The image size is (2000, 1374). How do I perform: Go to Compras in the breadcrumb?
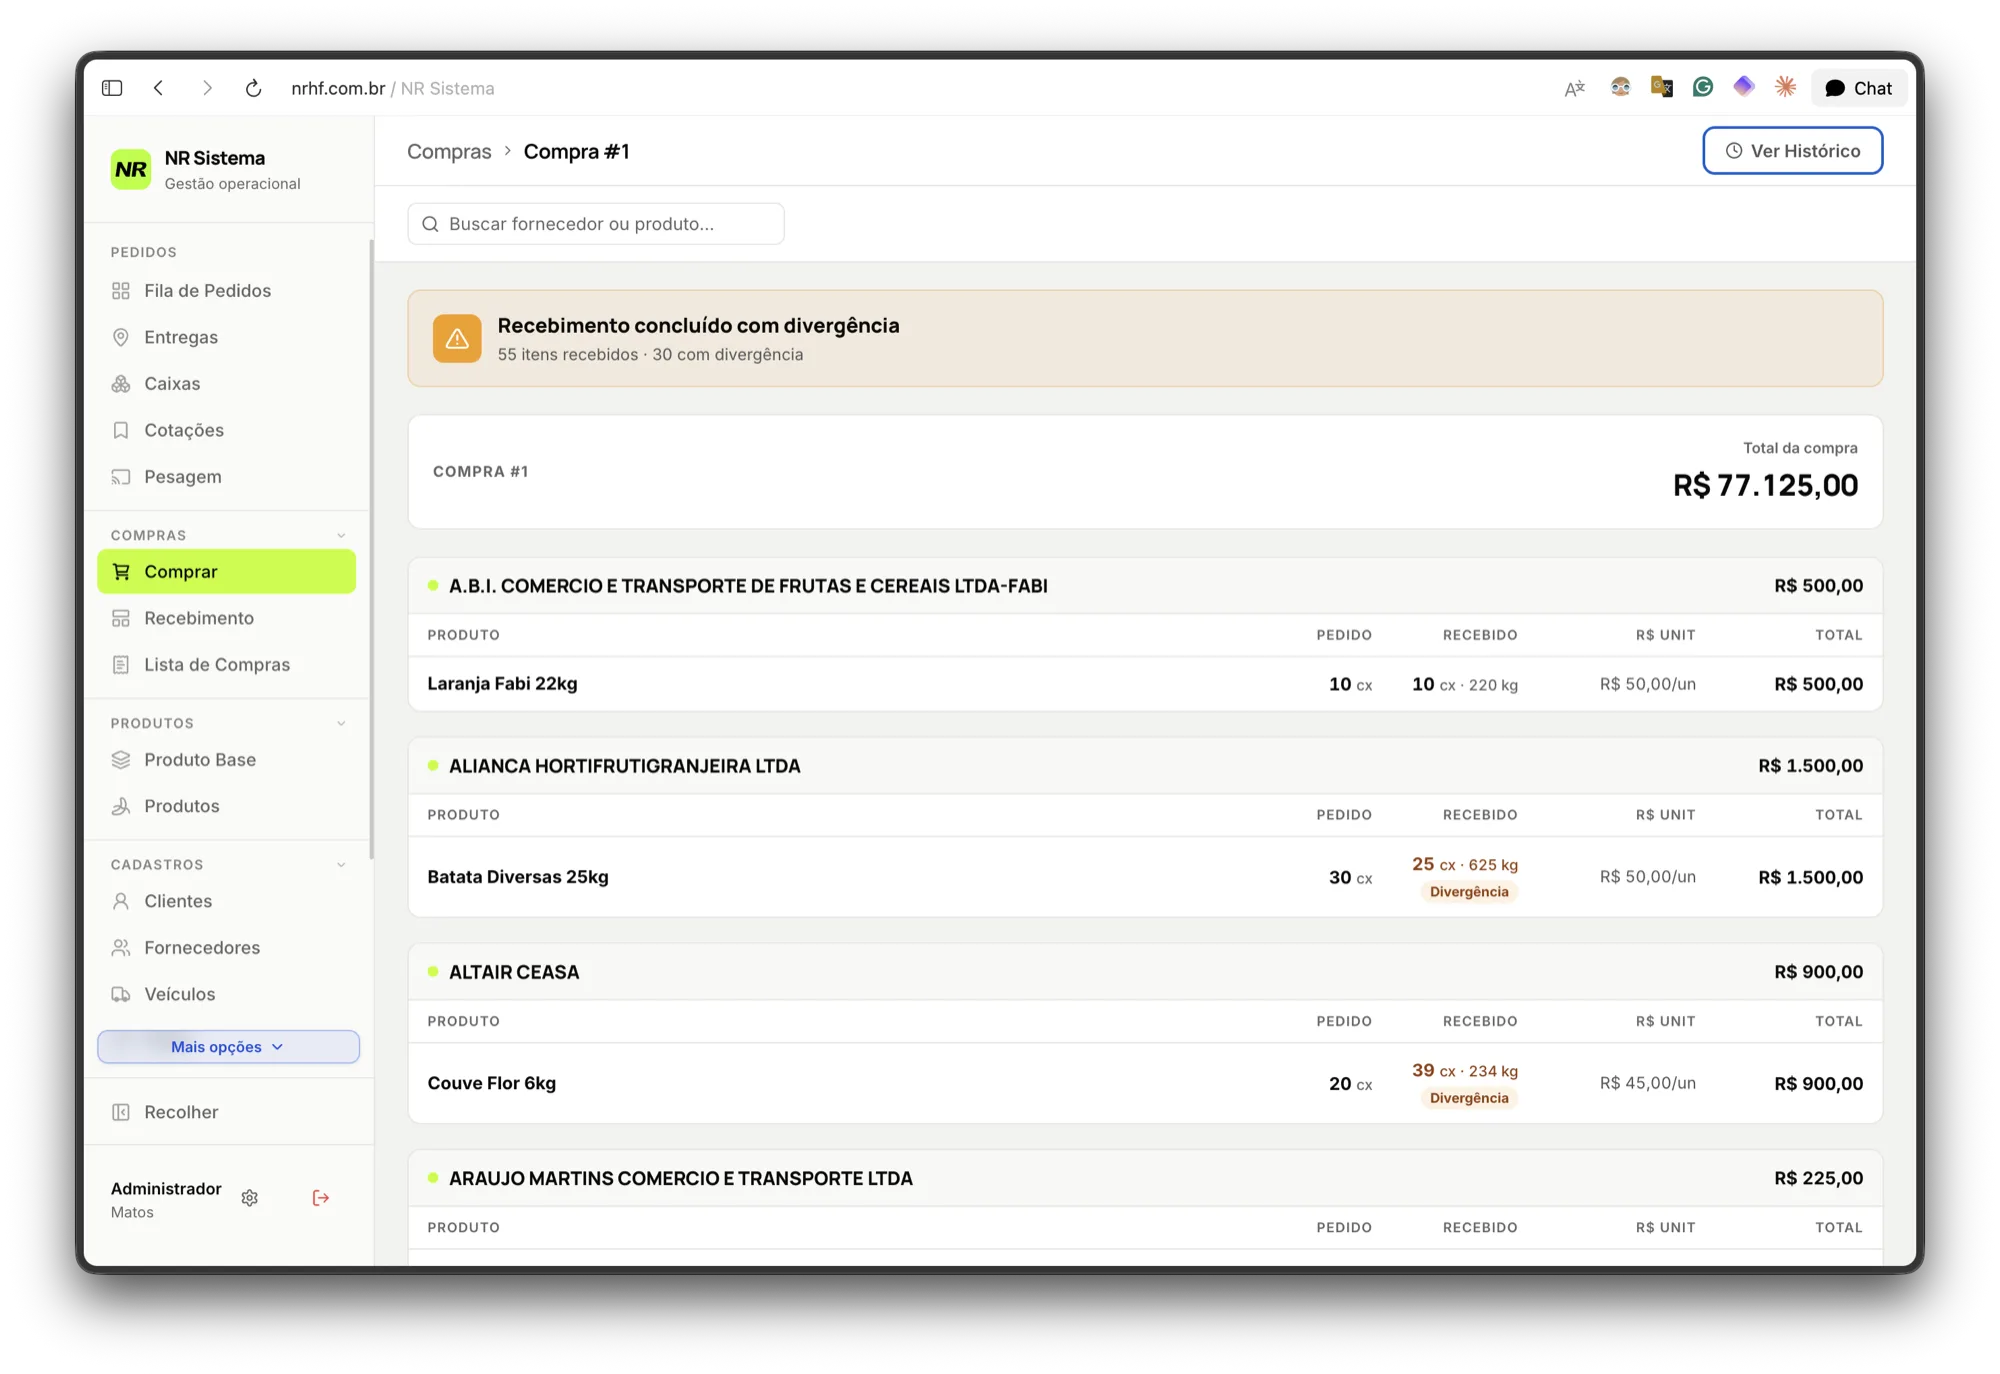tap(449, 152)
